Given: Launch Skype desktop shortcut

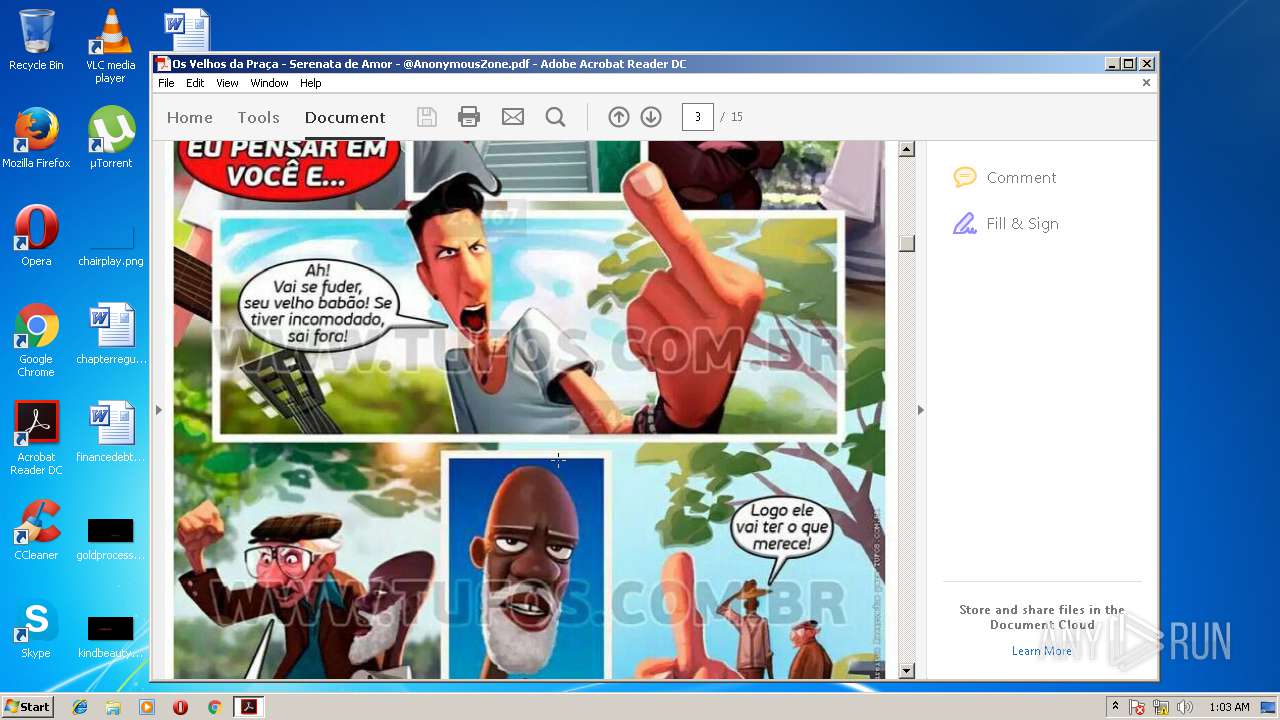Looking at the screenshot, I should click(x=36, y=628).
